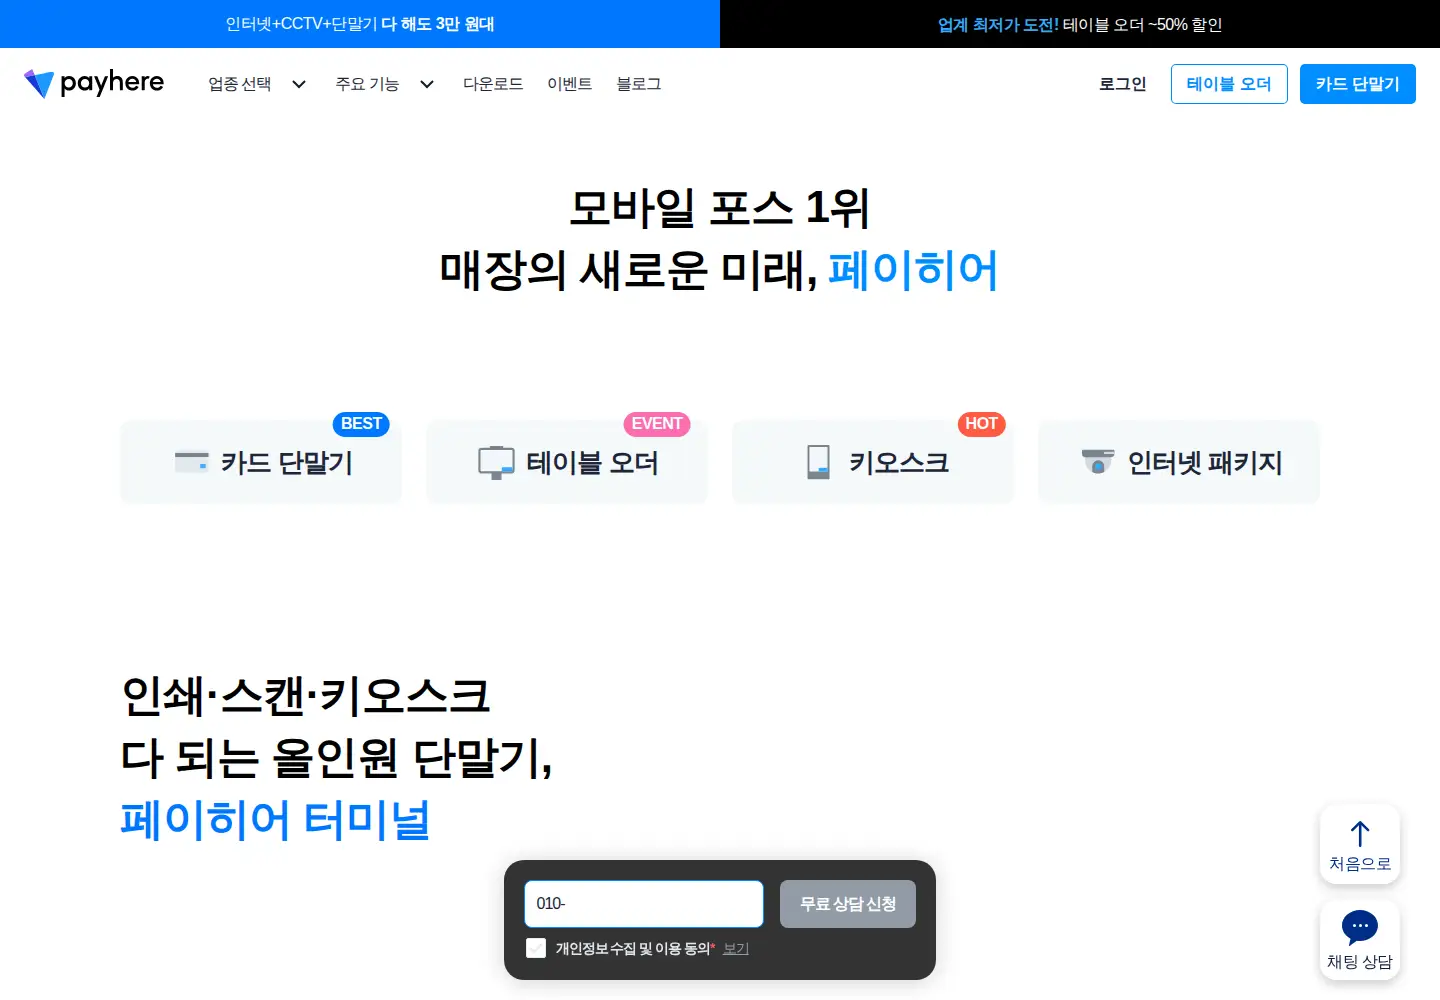
Task: Submit with 무료 상담 신청 button
Action: click(x=848, y=904)
